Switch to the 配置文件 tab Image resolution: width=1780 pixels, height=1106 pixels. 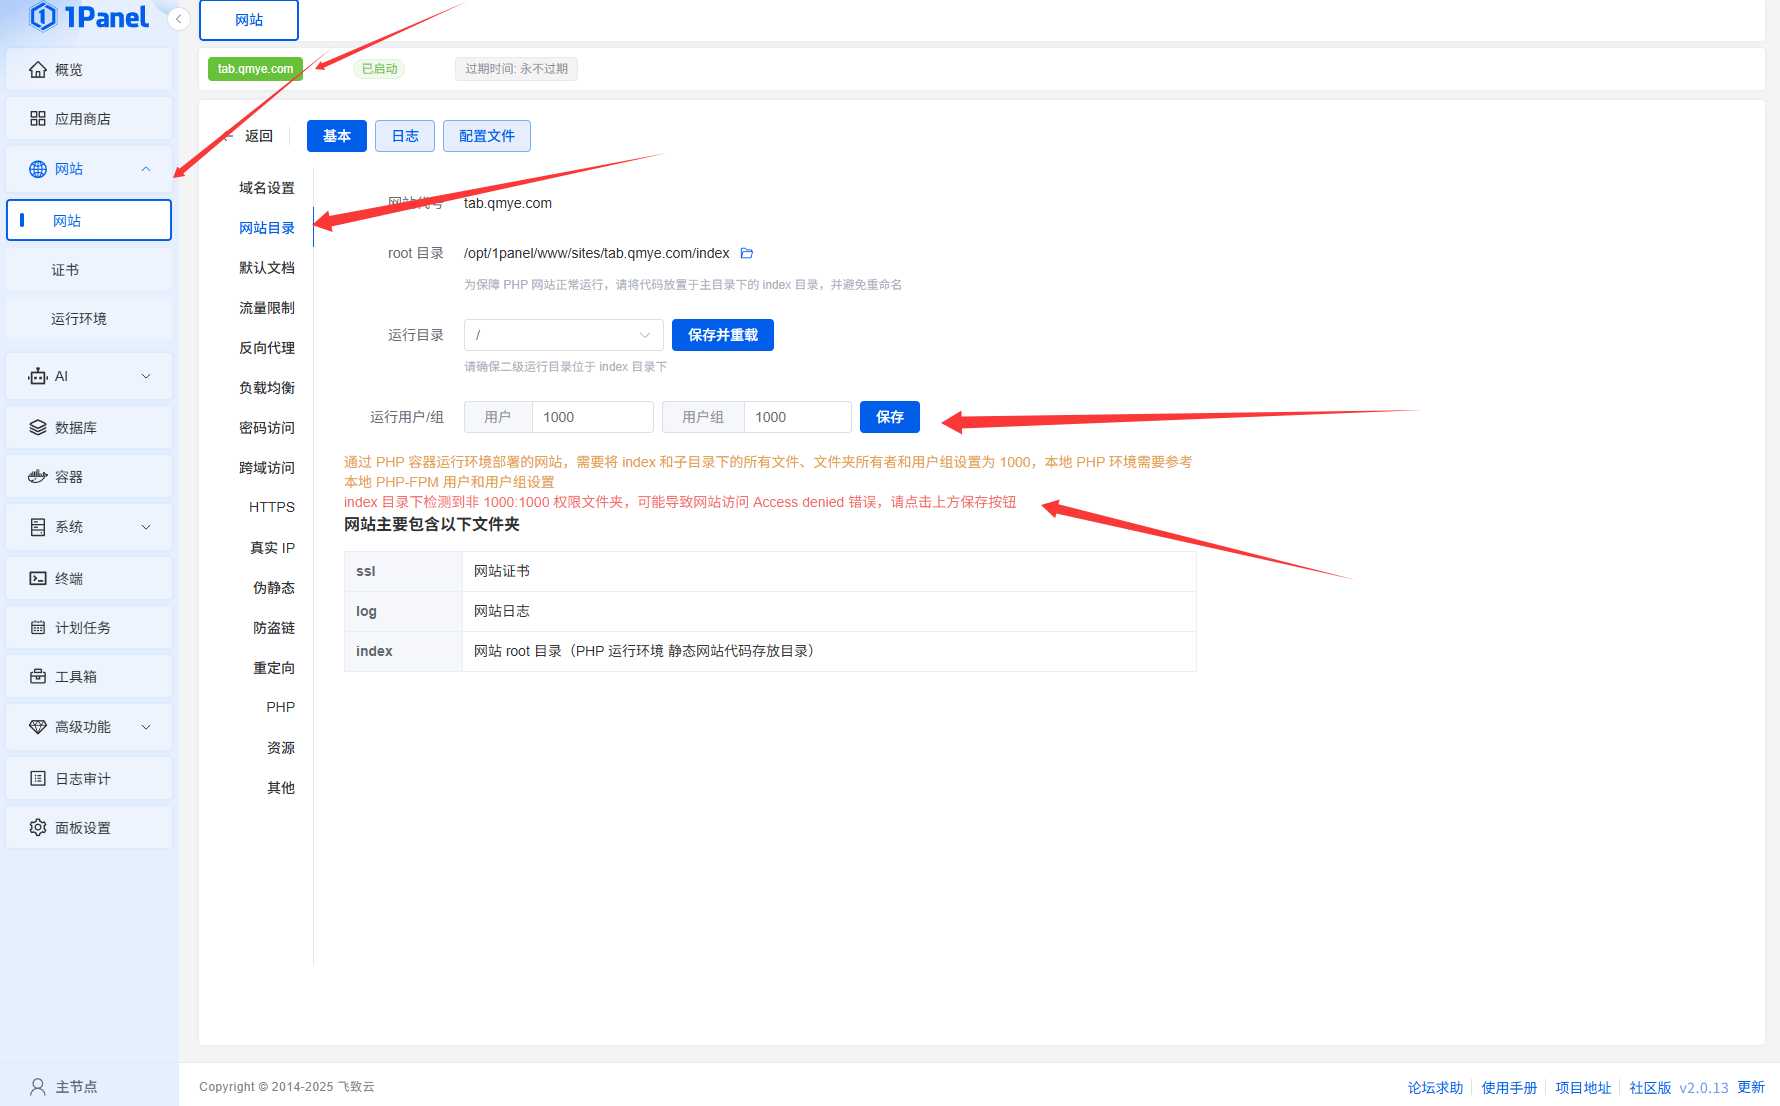[486, 136]
